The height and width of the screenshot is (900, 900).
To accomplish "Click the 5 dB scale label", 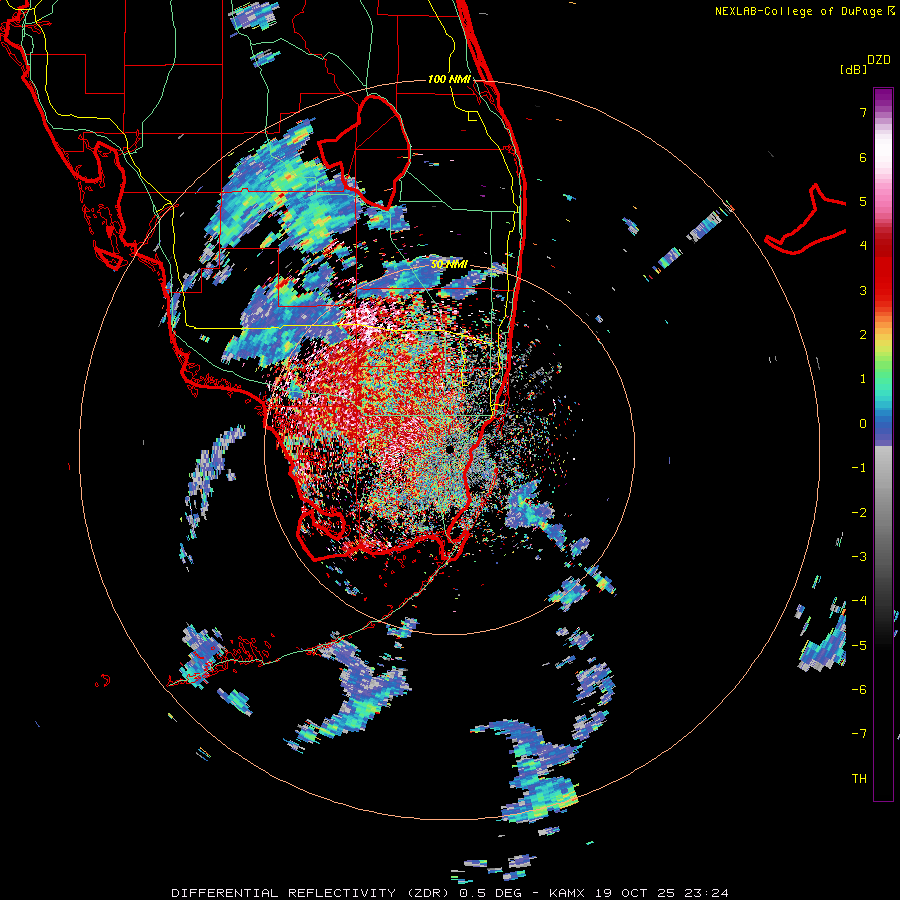I will pos(863,201).
